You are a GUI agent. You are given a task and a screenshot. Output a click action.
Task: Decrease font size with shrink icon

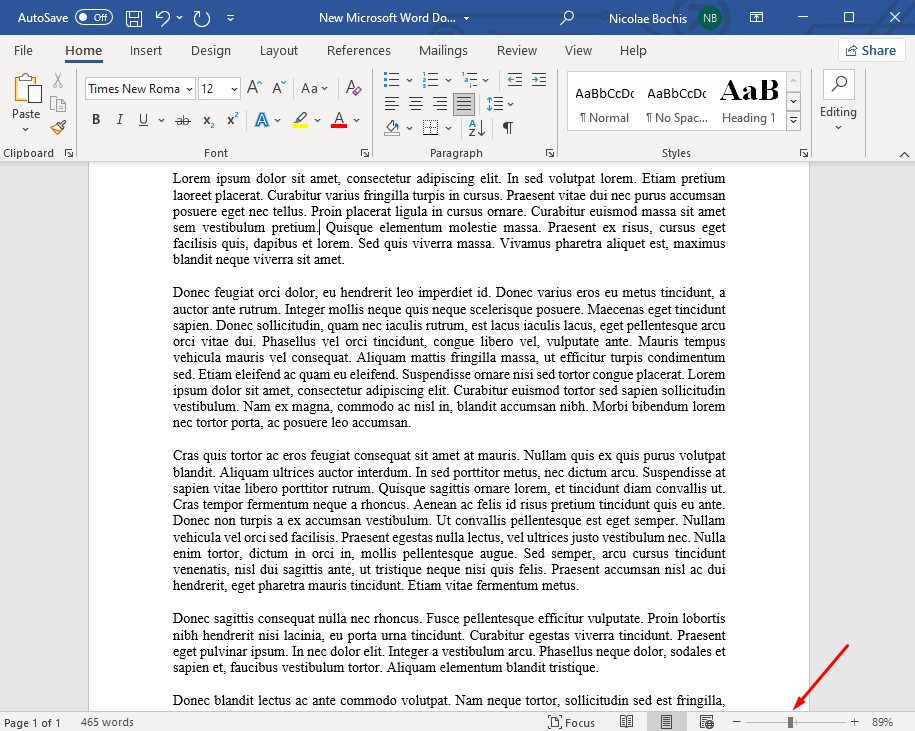[x=279, y=88]
